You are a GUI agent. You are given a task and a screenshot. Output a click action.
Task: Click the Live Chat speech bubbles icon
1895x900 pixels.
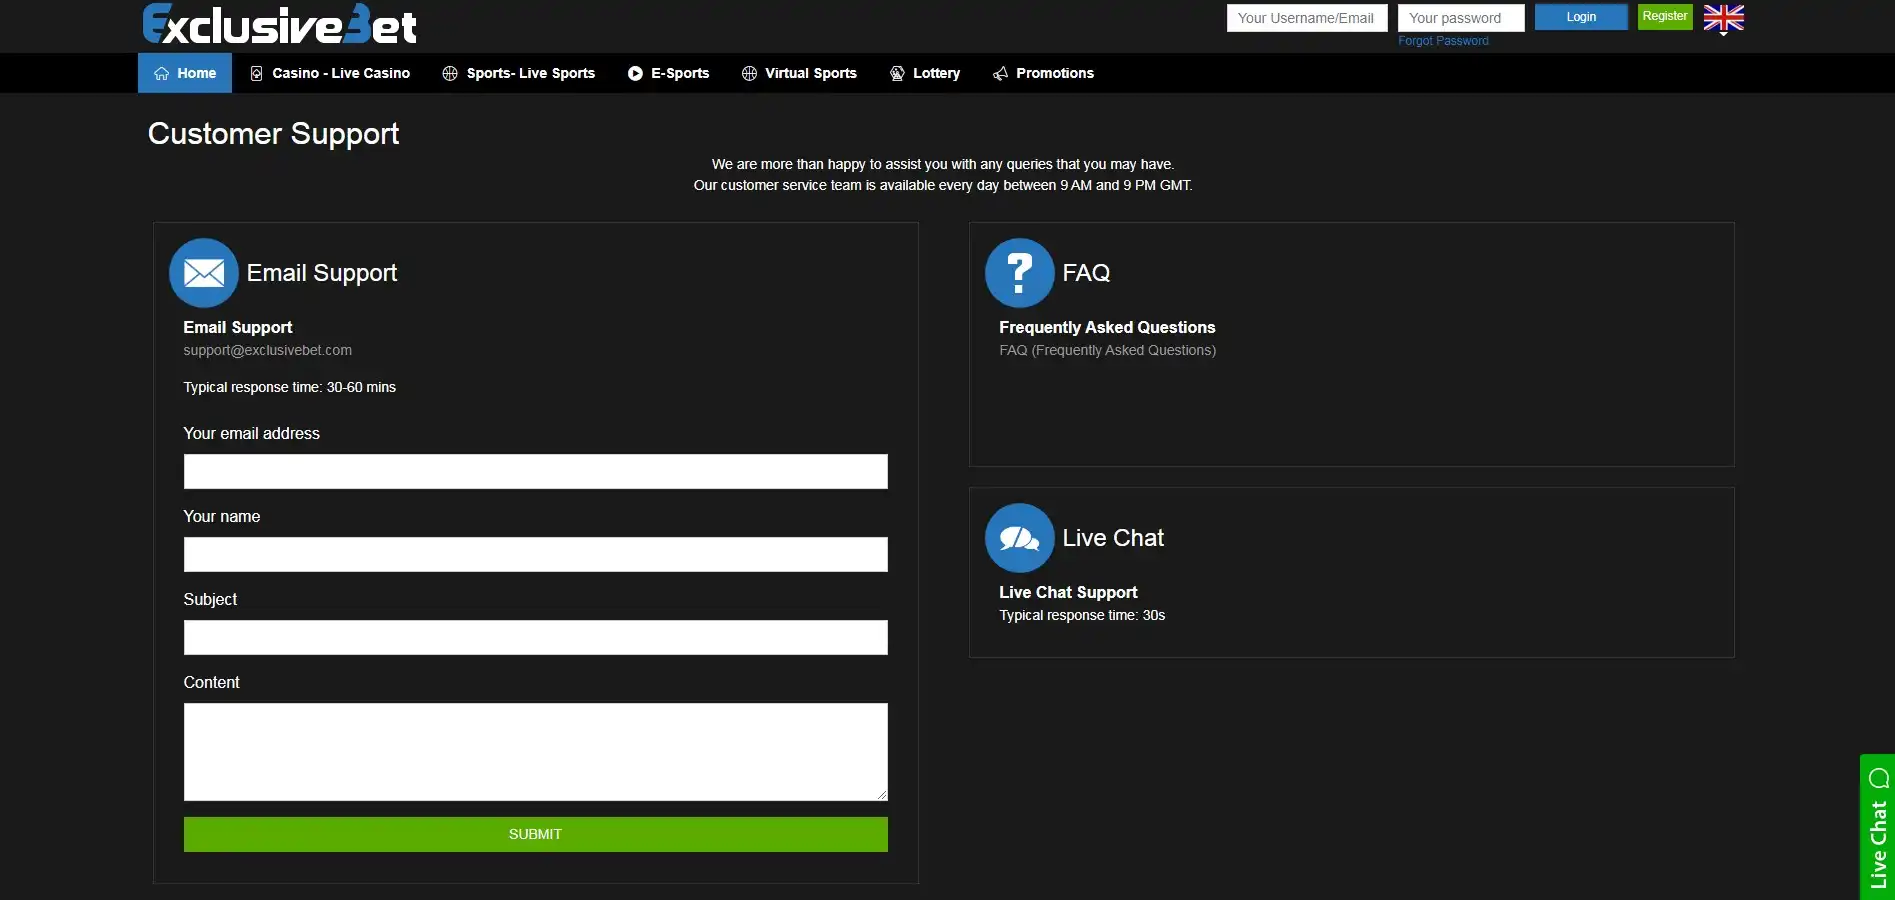(1019, 538)
